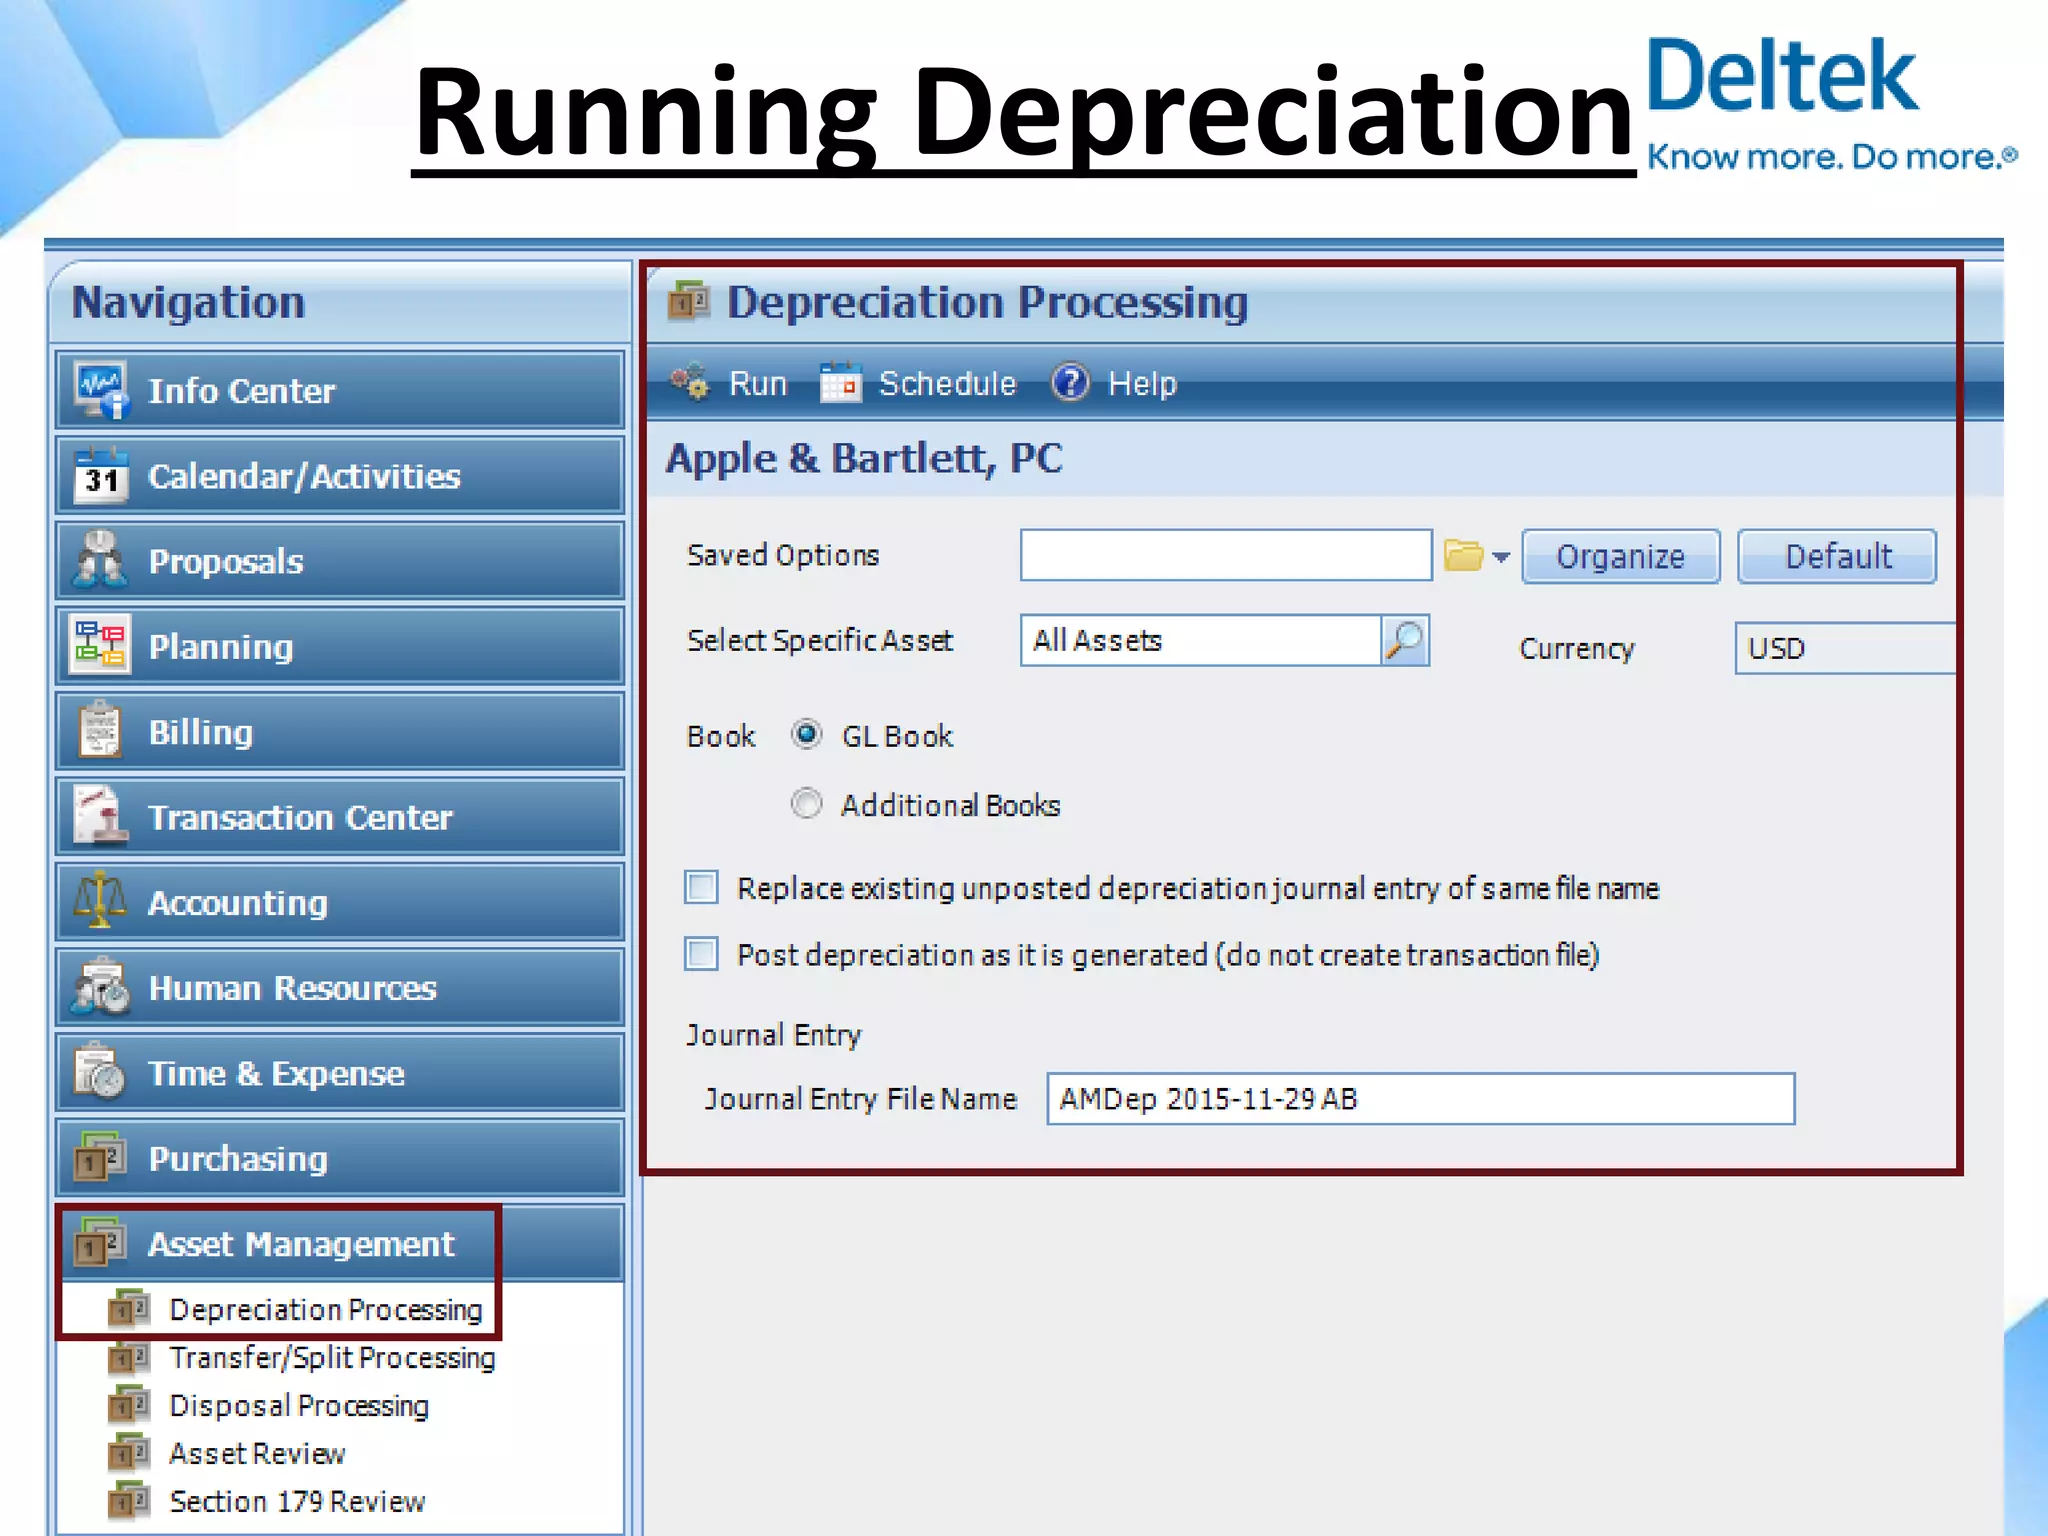The height and width of the screenshot is (1536, 2048).
Task: Open the Purchasing navigation menu
Action: pos(340,1158)
